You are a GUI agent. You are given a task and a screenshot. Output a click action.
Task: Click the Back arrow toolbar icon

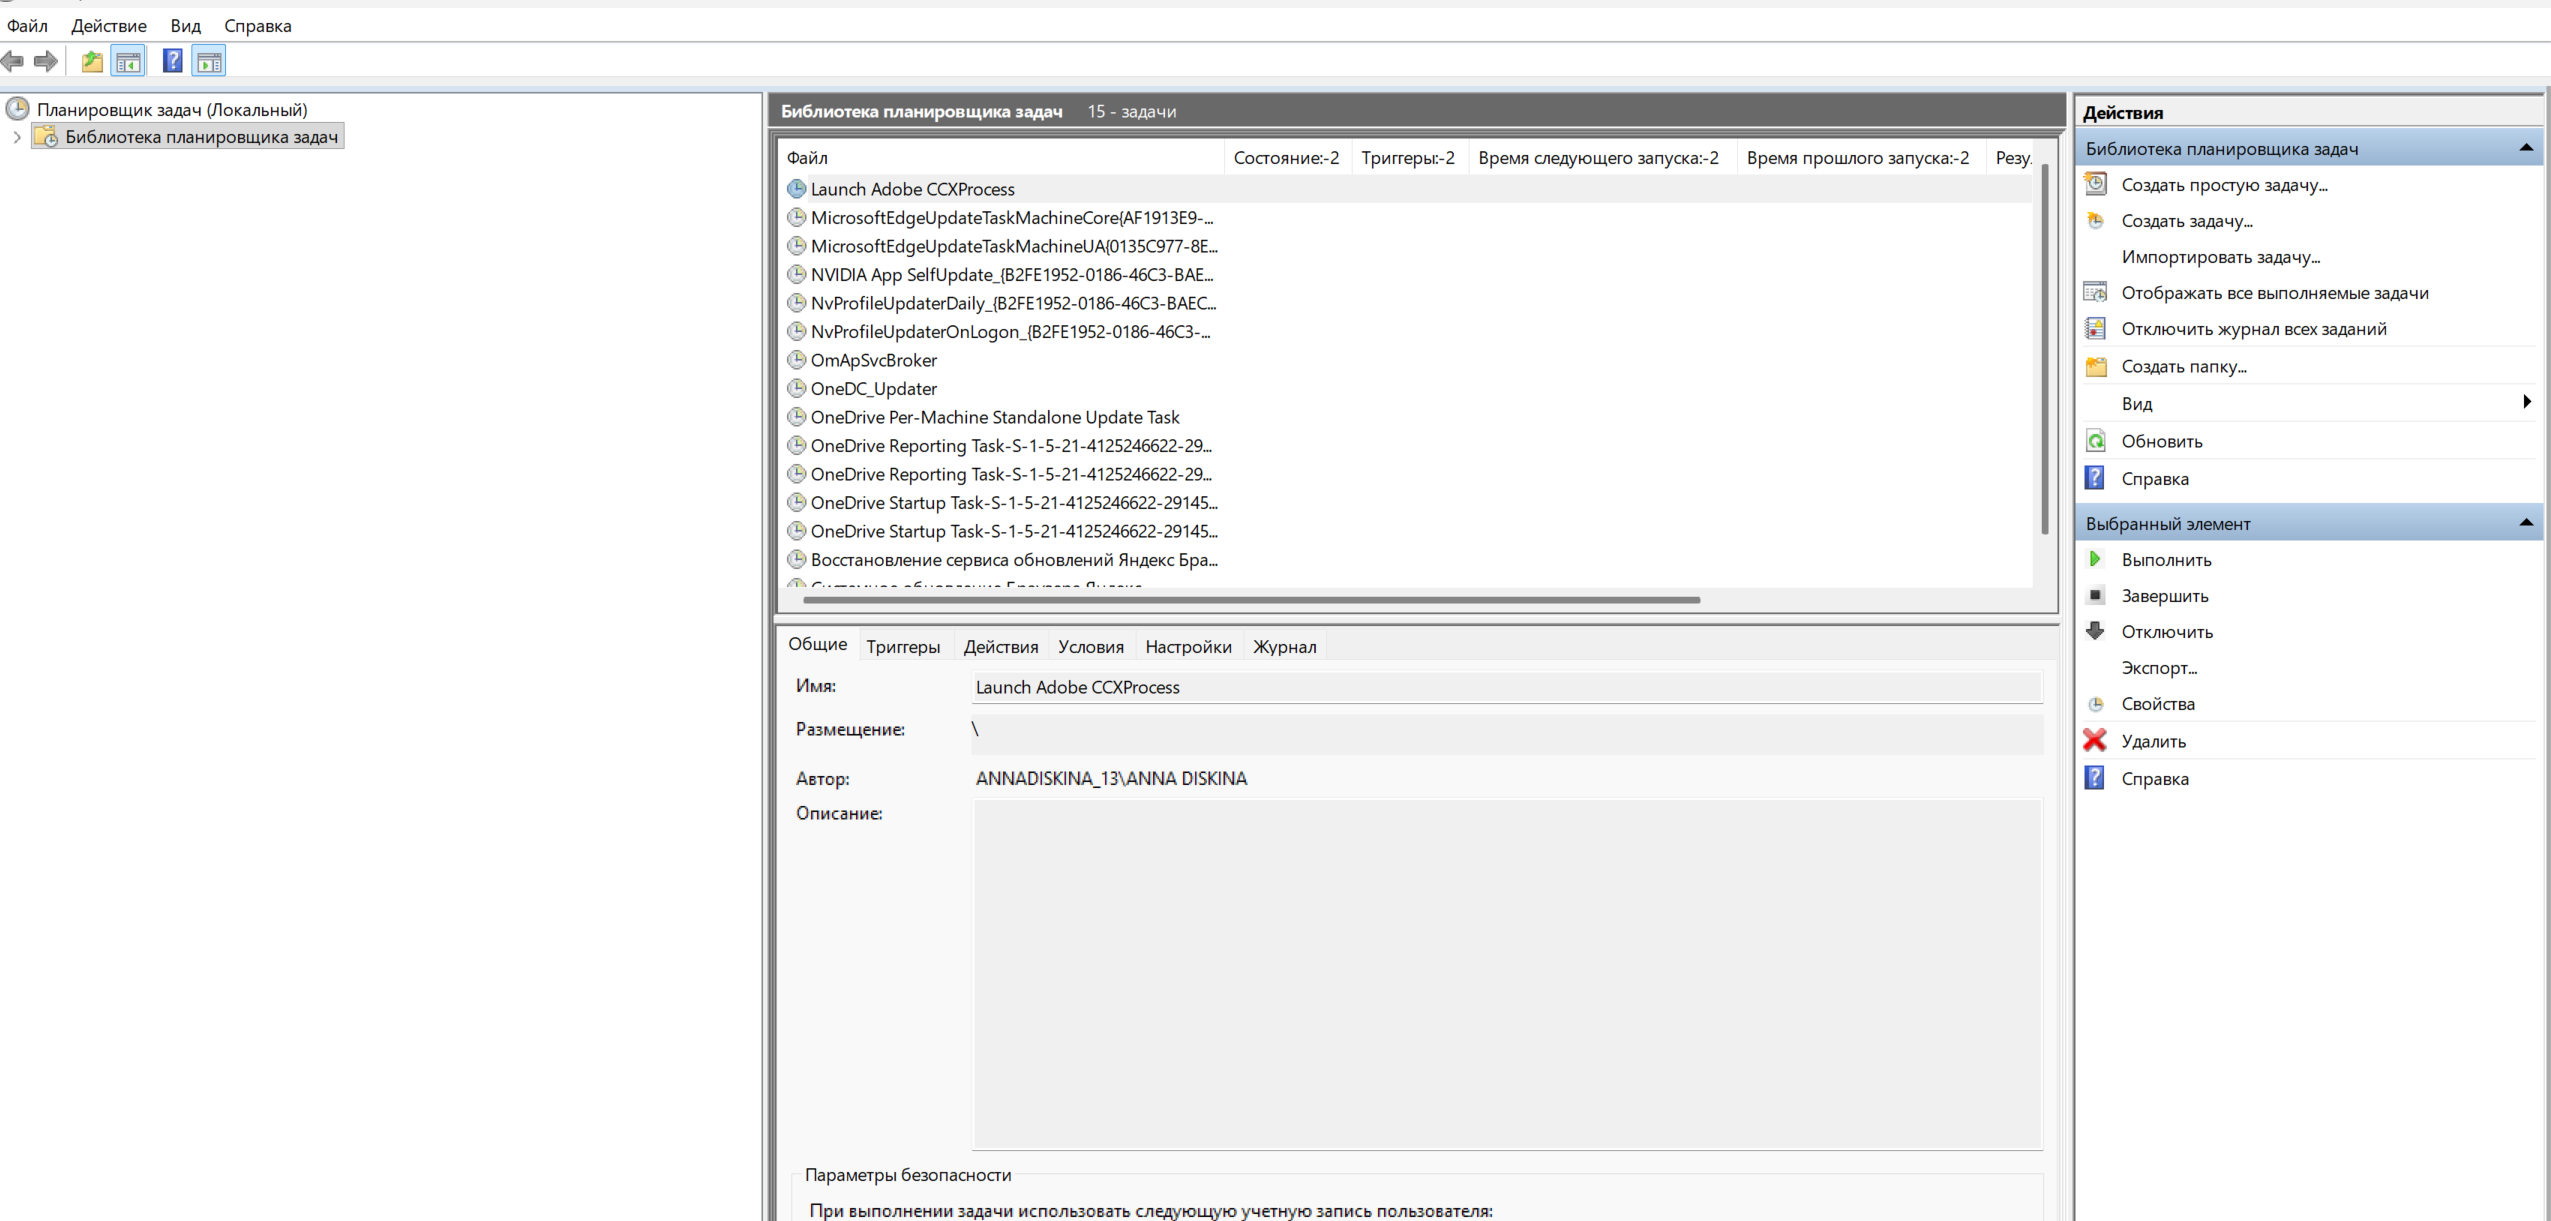click(x=13, y=62)
